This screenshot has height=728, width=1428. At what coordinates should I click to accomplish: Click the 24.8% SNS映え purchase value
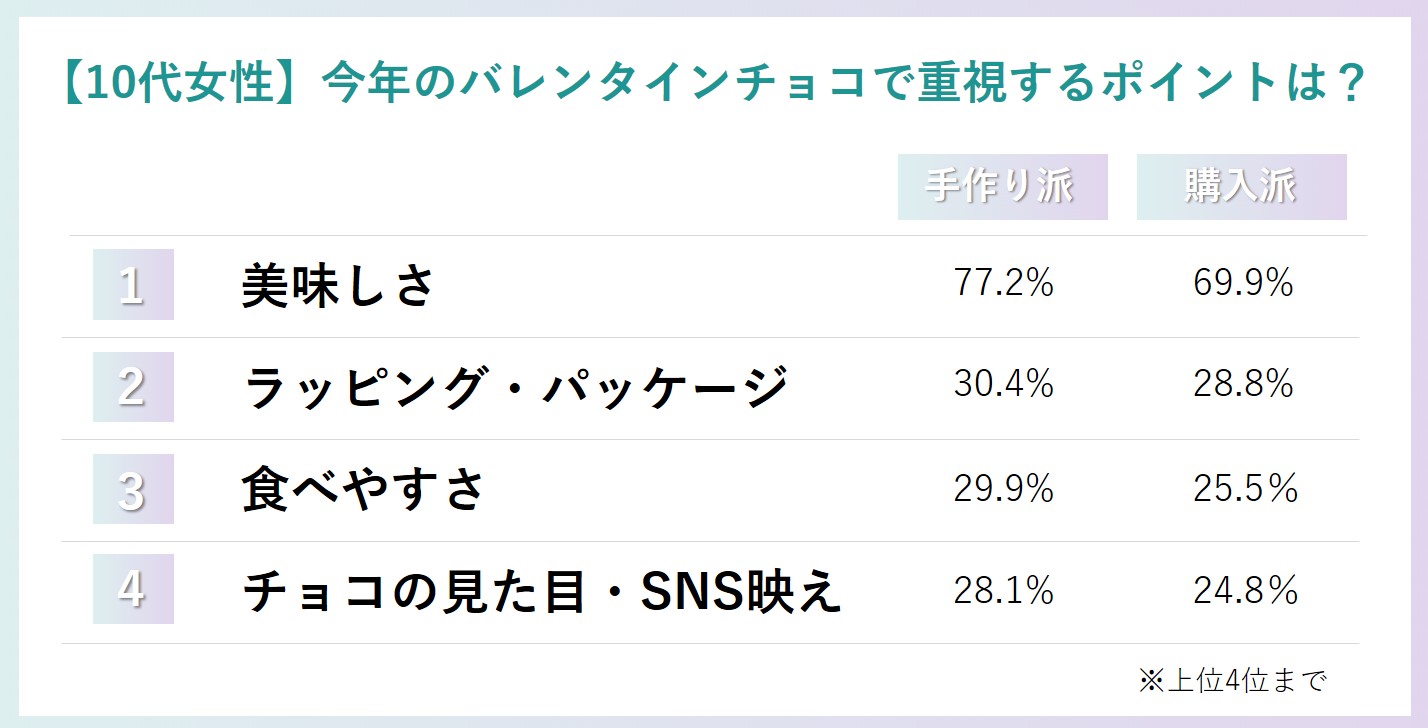[x=1245, y=590]
